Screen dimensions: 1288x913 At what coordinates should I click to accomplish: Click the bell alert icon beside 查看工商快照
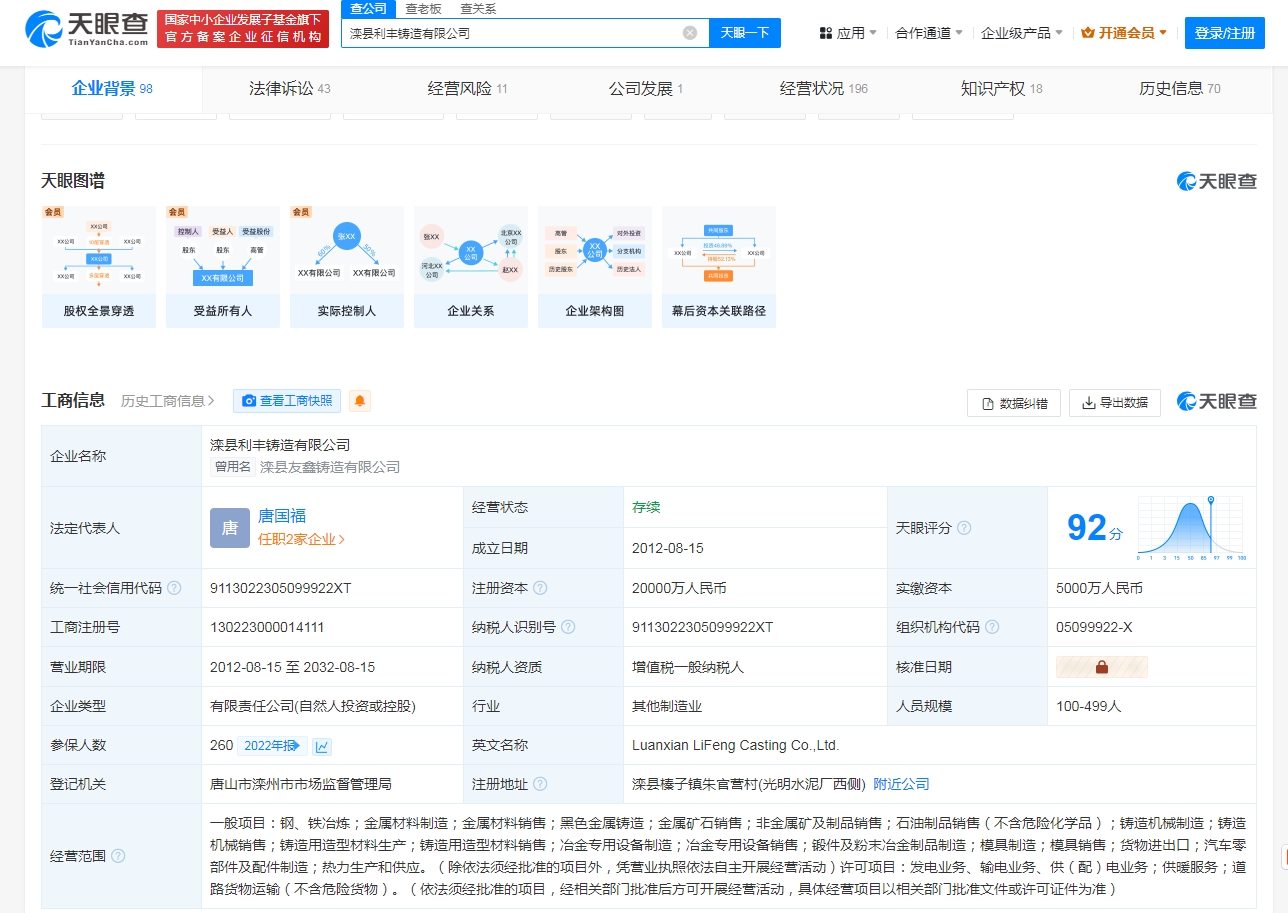point(360,401)
